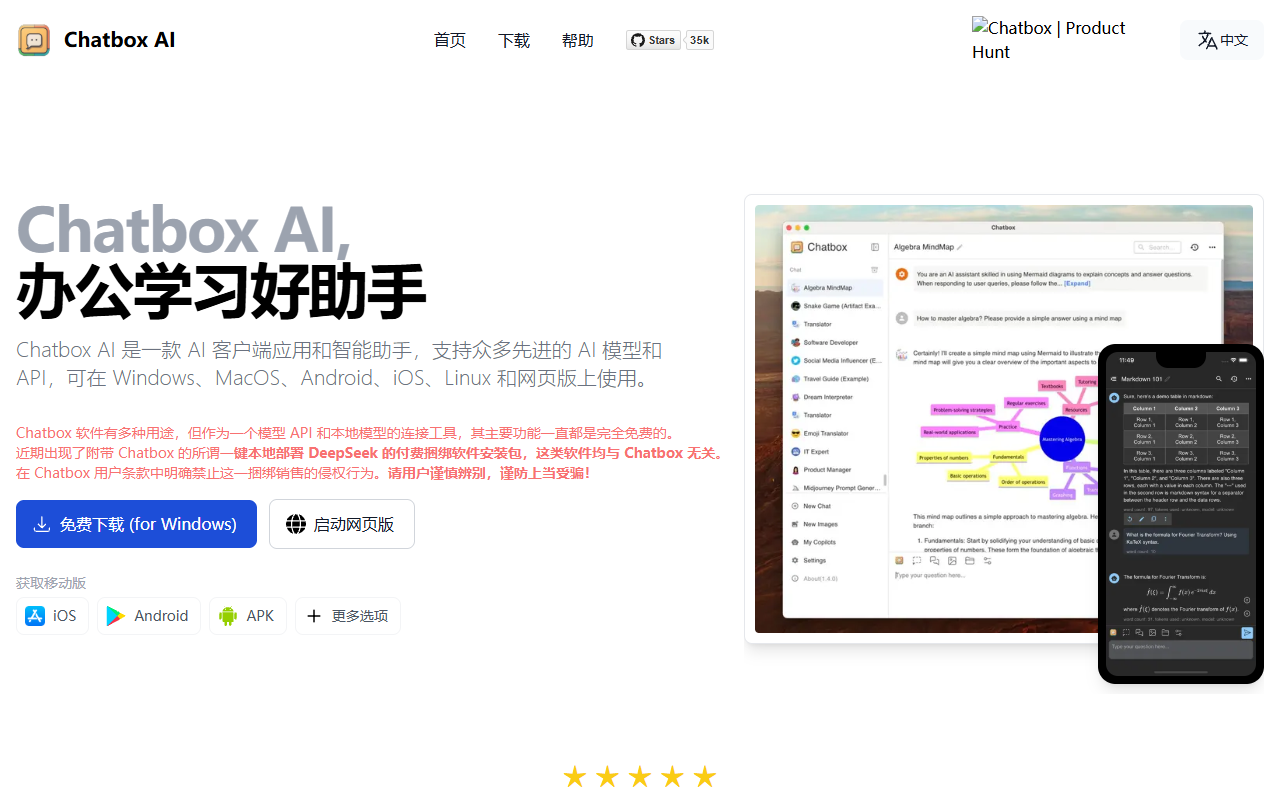This screenshot has width=1280, height=800.
Task: Click the 获取移动版 label
Action: pos(51,583)
